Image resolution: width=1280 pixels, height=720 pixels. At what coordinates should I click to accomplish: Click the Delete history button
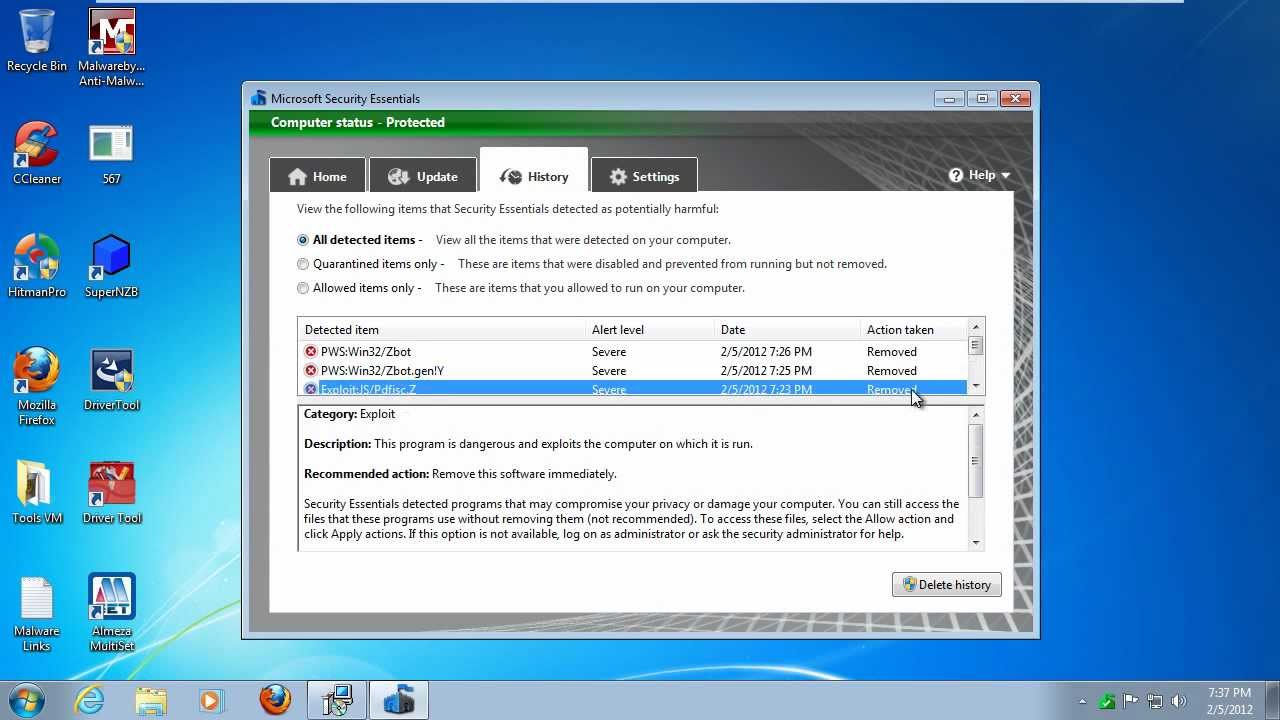[946, 585]
